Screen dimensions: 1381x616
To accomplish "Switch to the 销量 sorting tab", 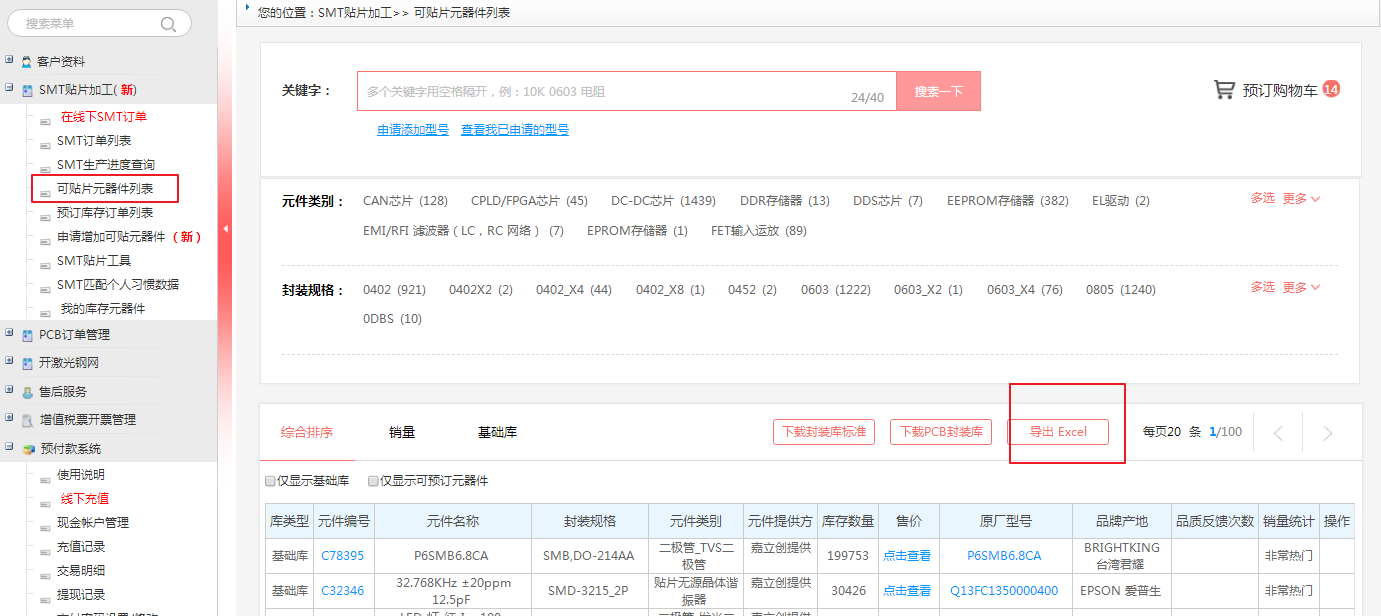I will pos(402,432).
